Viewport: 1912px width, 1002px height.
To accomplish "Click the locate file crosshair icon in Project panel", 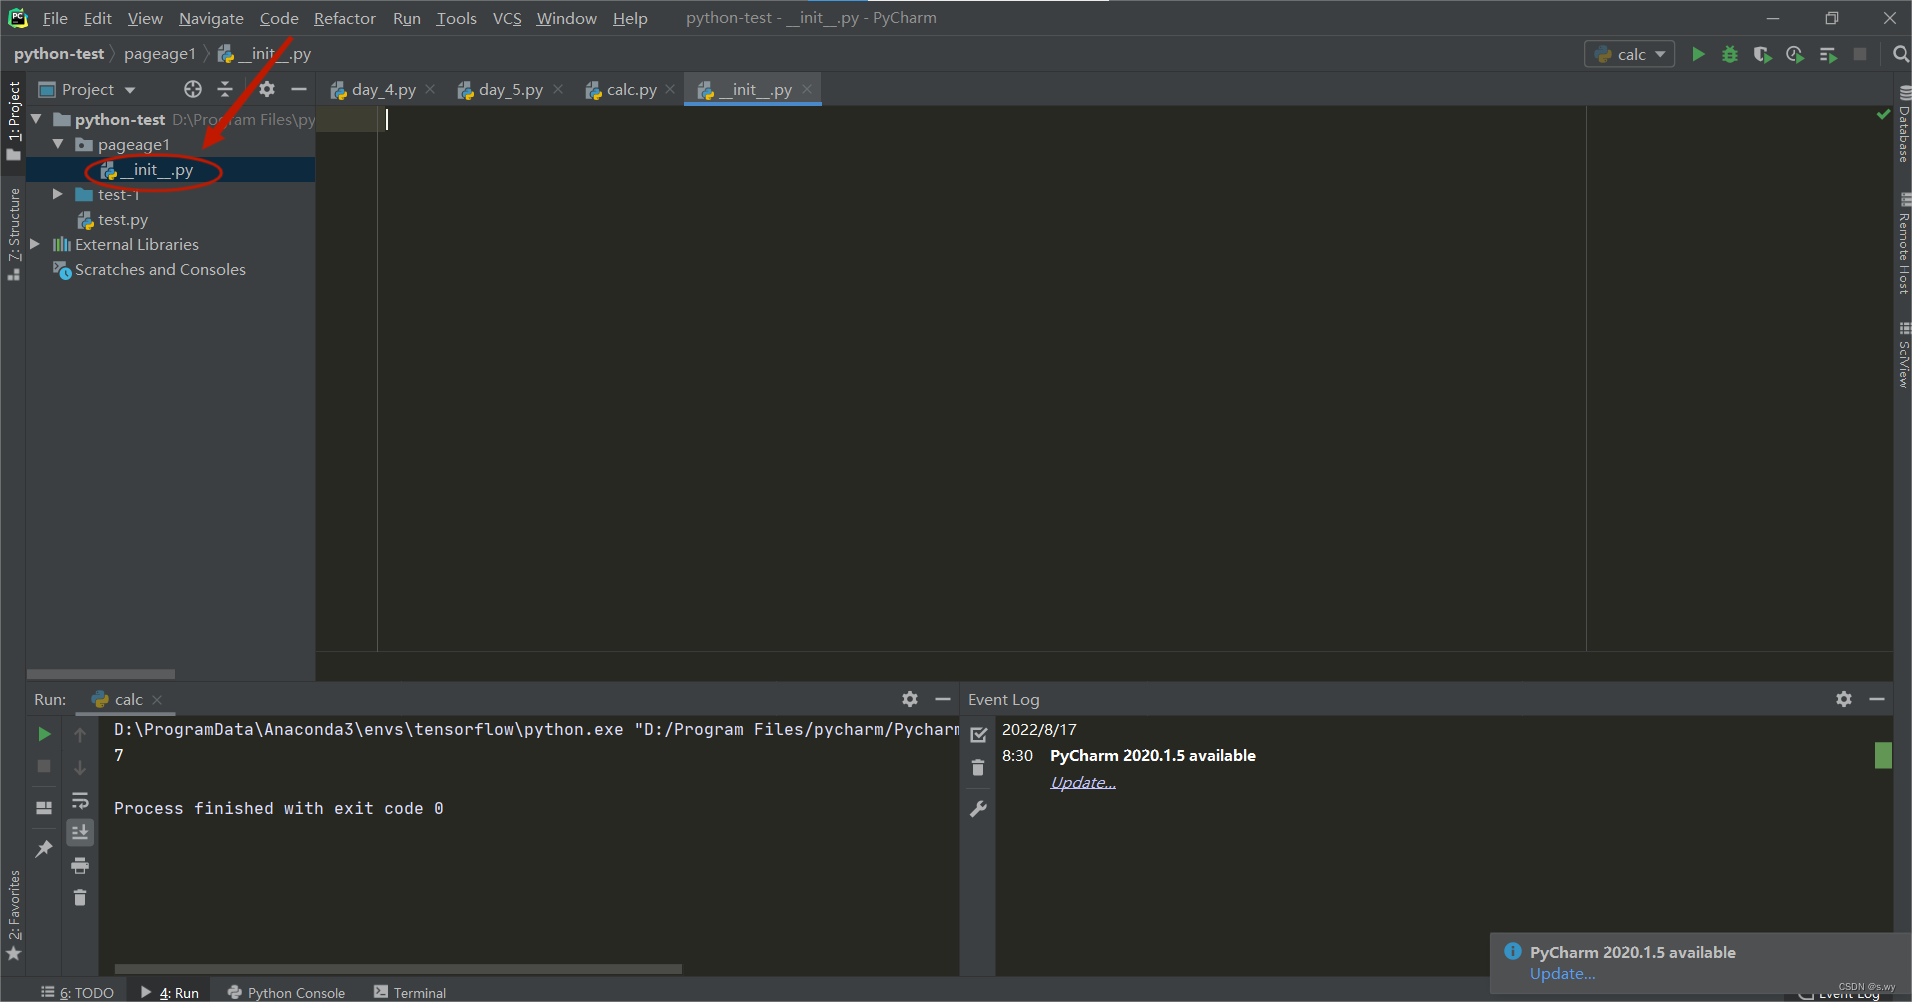I will [x=193, y=89].
